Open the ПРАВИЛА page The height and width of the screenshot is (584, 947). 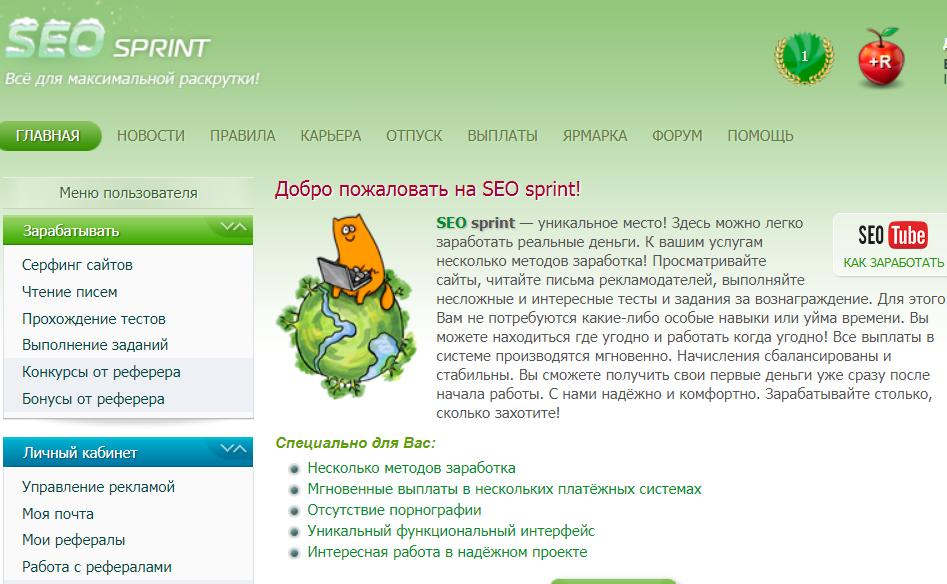(x=242, y=136)
